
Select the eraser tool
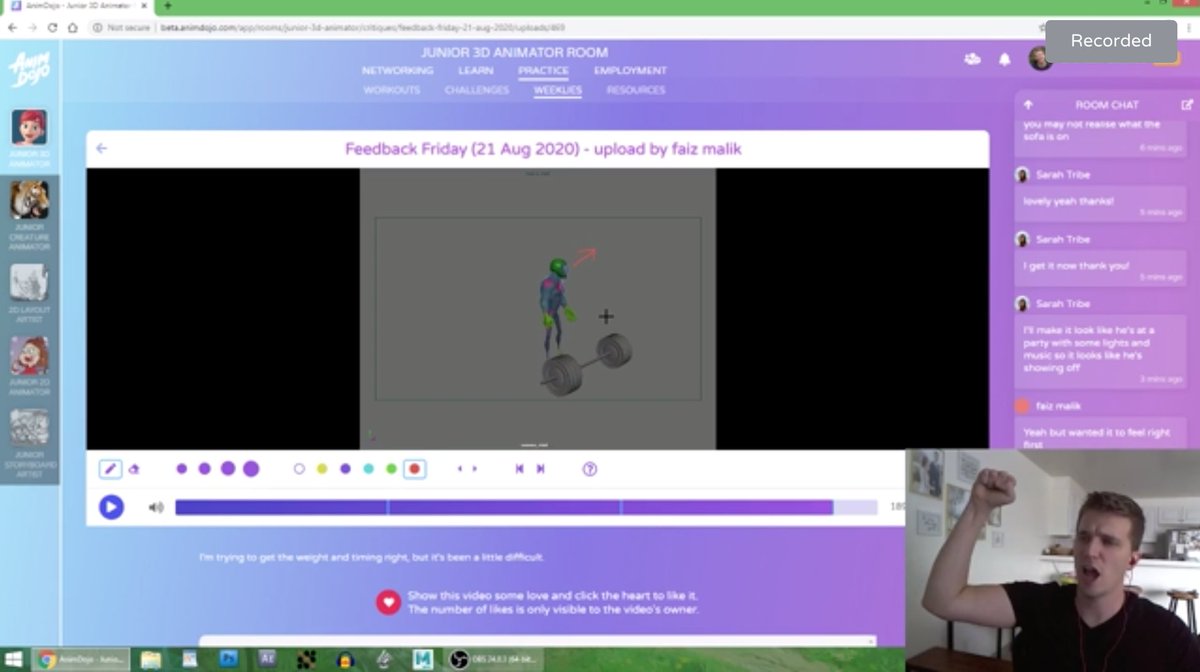pos(135,469)
